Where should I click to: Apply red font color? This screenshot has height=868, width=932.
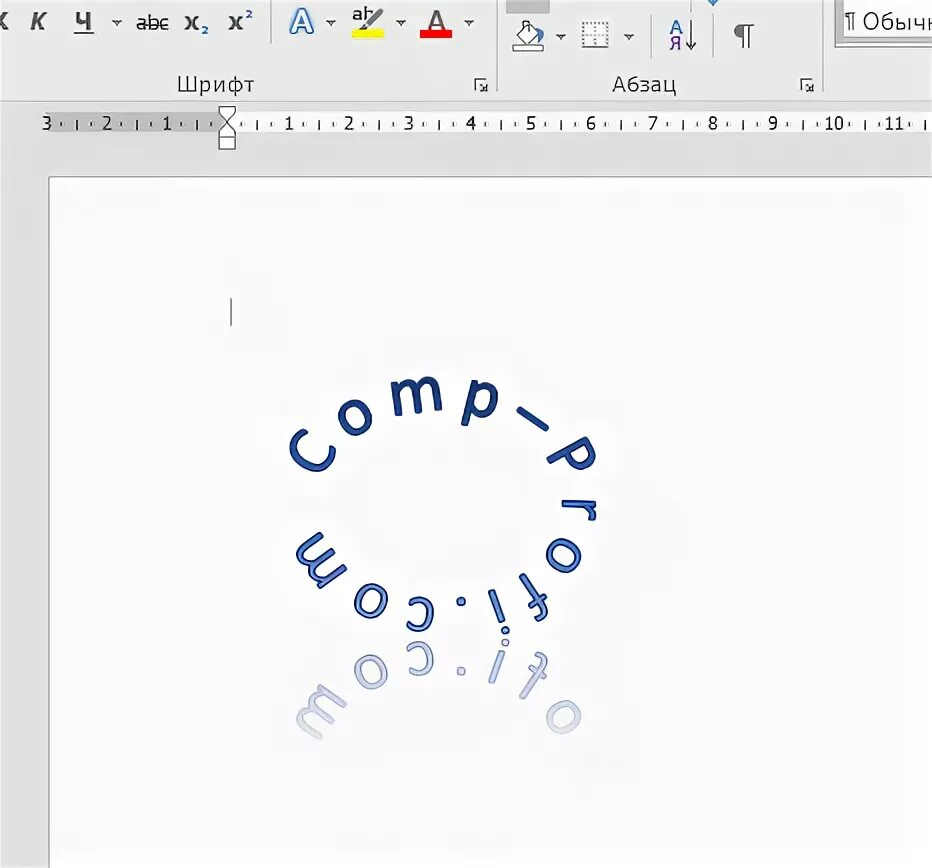coord(436,24)
